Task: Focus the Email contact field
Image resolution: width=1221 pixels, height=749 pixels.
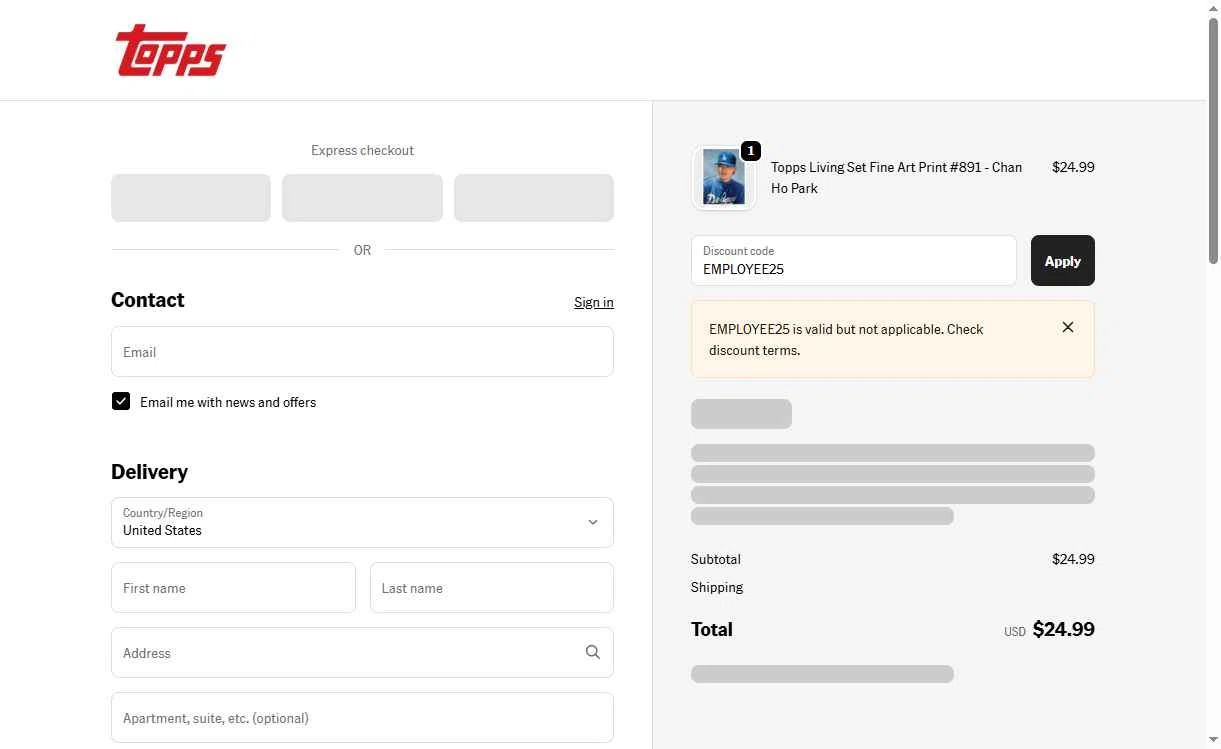Action: (362, 352)
